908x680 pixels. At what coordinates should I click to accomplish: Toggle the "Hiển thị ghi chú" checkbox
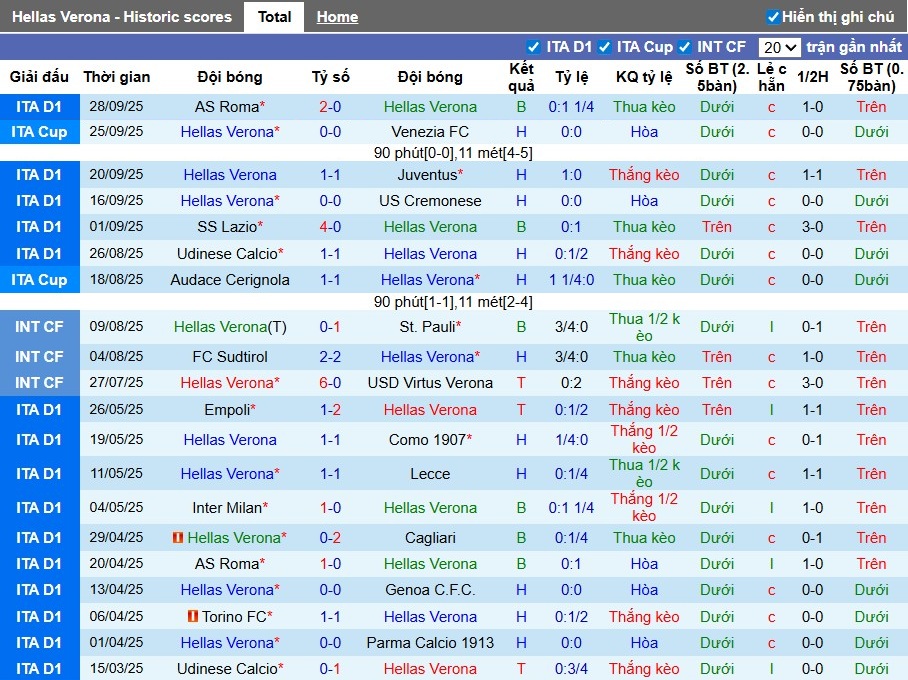(773, 17)
